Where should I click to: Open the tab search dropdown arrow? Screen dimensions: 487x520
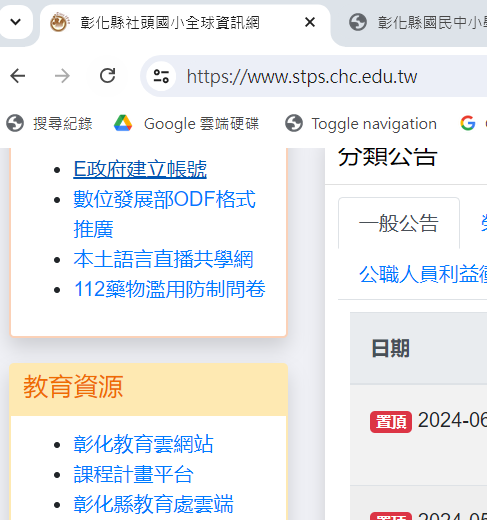click(15, 22)
